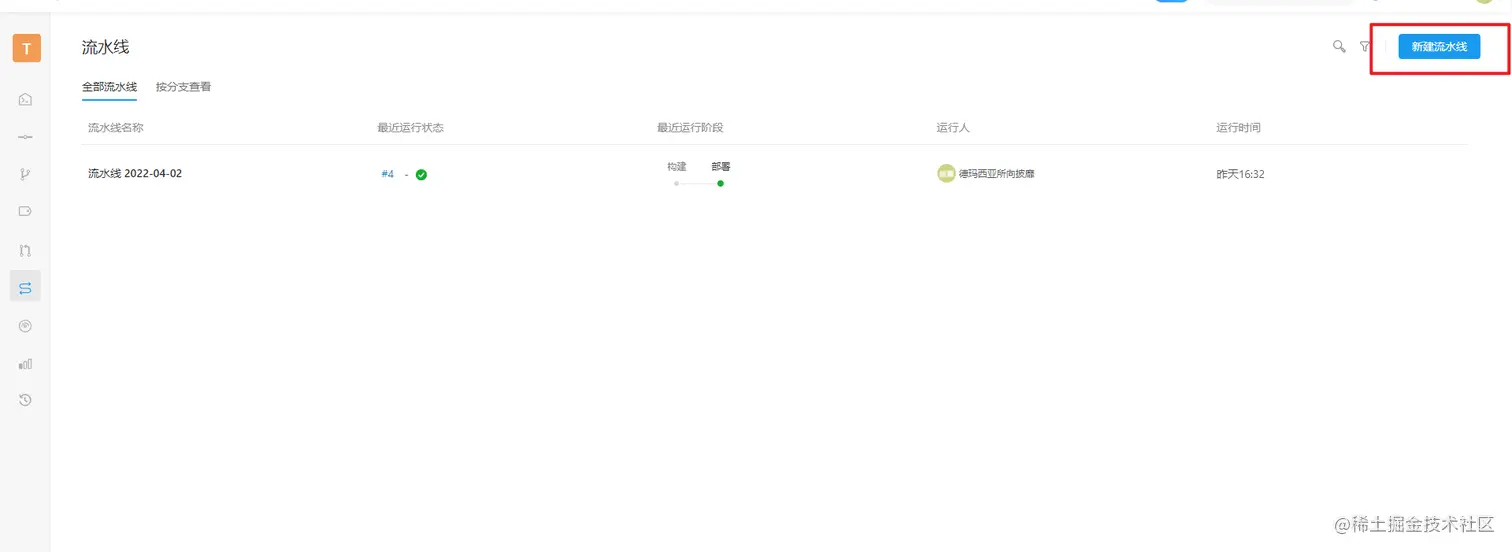The image size is (1512, 552).
Task: Click the 最近运行状态 column header
Action: coord(410,128)
